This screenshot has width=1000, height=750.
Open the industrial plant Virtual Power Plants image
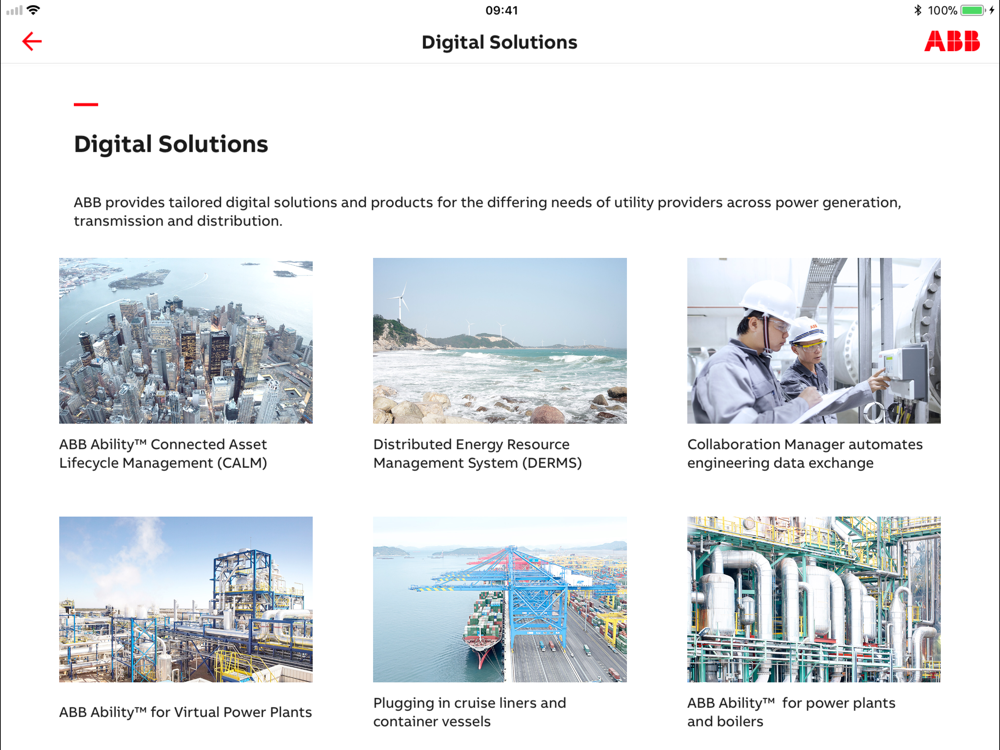[x=186, y=599]
